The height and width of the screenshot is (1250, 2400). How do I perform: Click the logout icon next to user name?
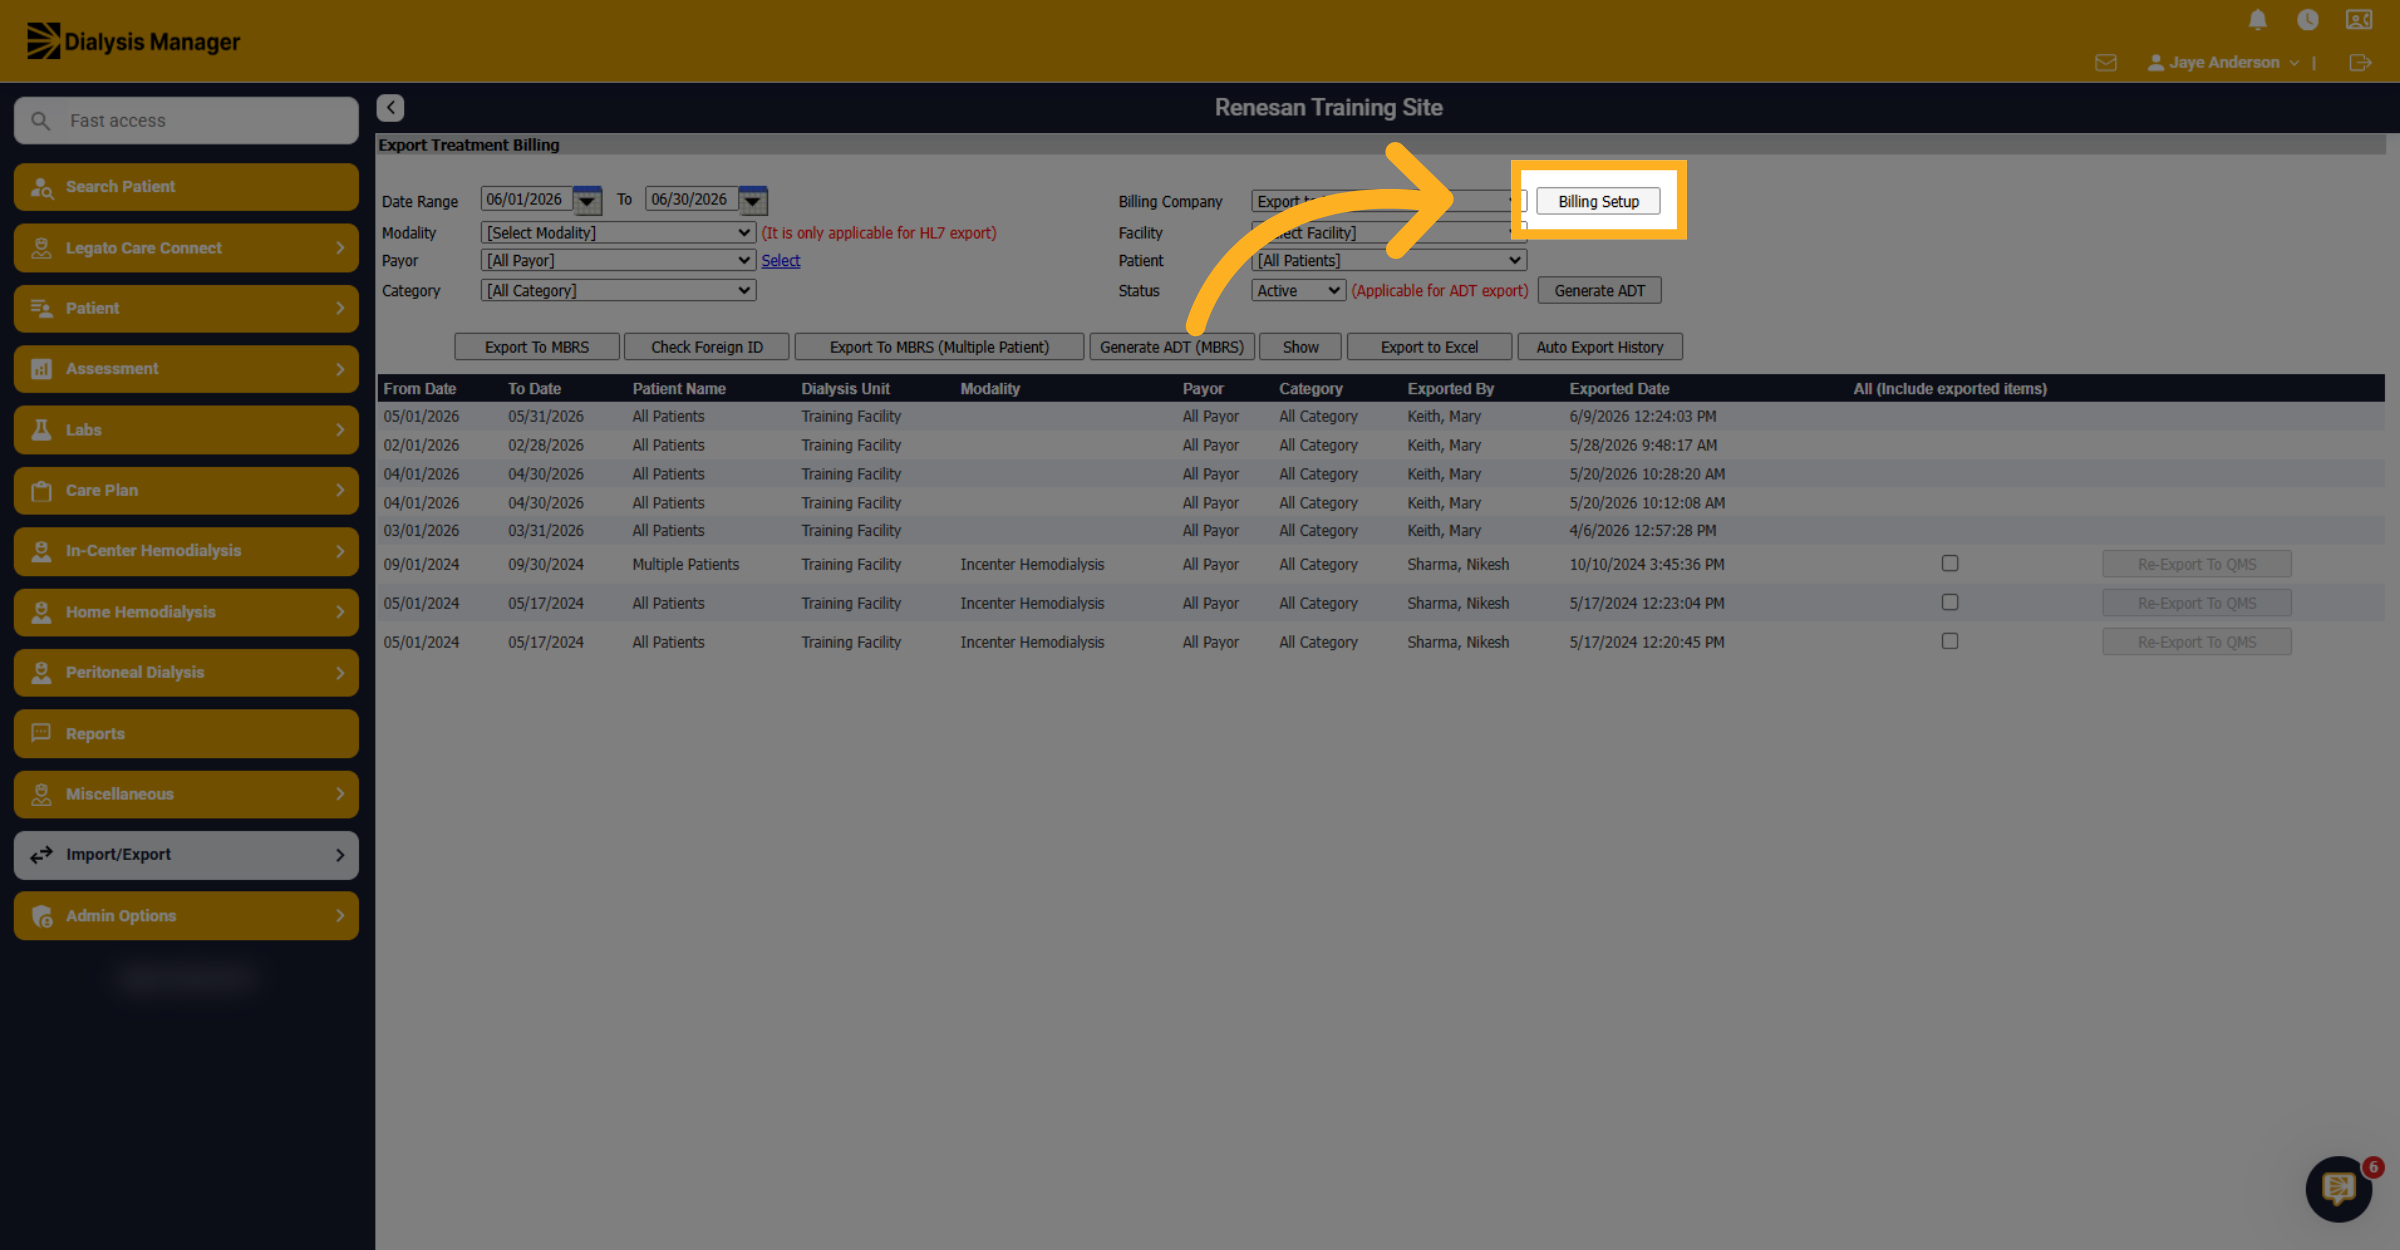(2360, 63)
